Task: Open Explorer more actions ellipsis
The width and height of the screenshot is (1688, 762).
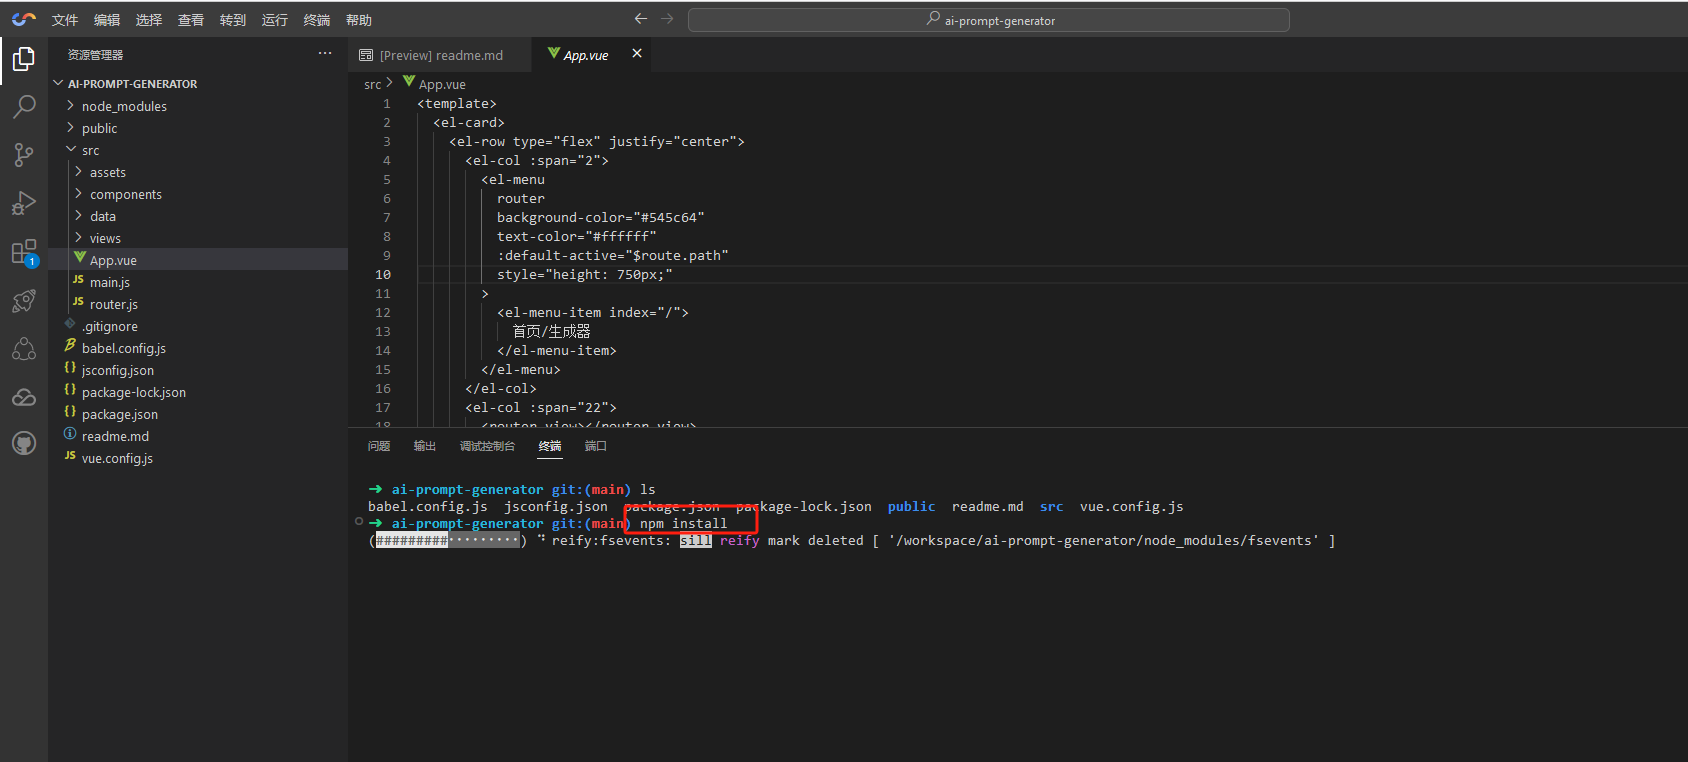Action: (x=325, y=54)
